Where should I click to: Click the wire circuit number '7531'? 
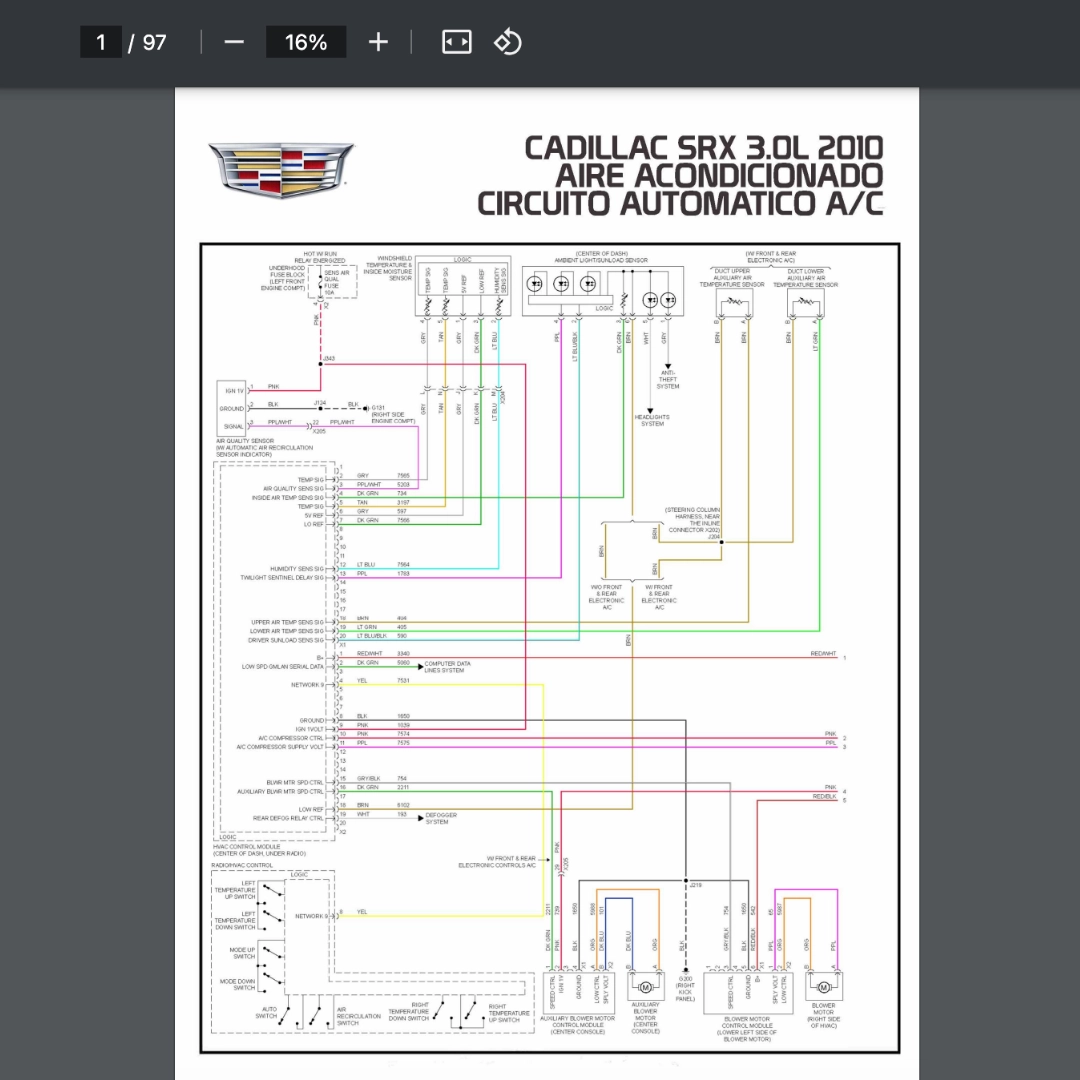click(x=403, y=681)
